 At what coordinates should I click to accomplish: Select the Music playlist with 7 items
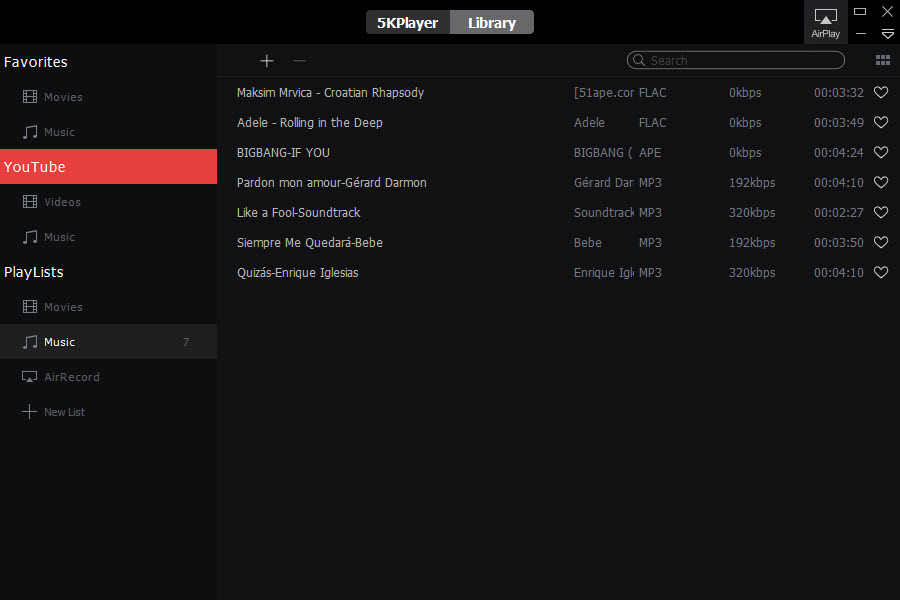108,342
